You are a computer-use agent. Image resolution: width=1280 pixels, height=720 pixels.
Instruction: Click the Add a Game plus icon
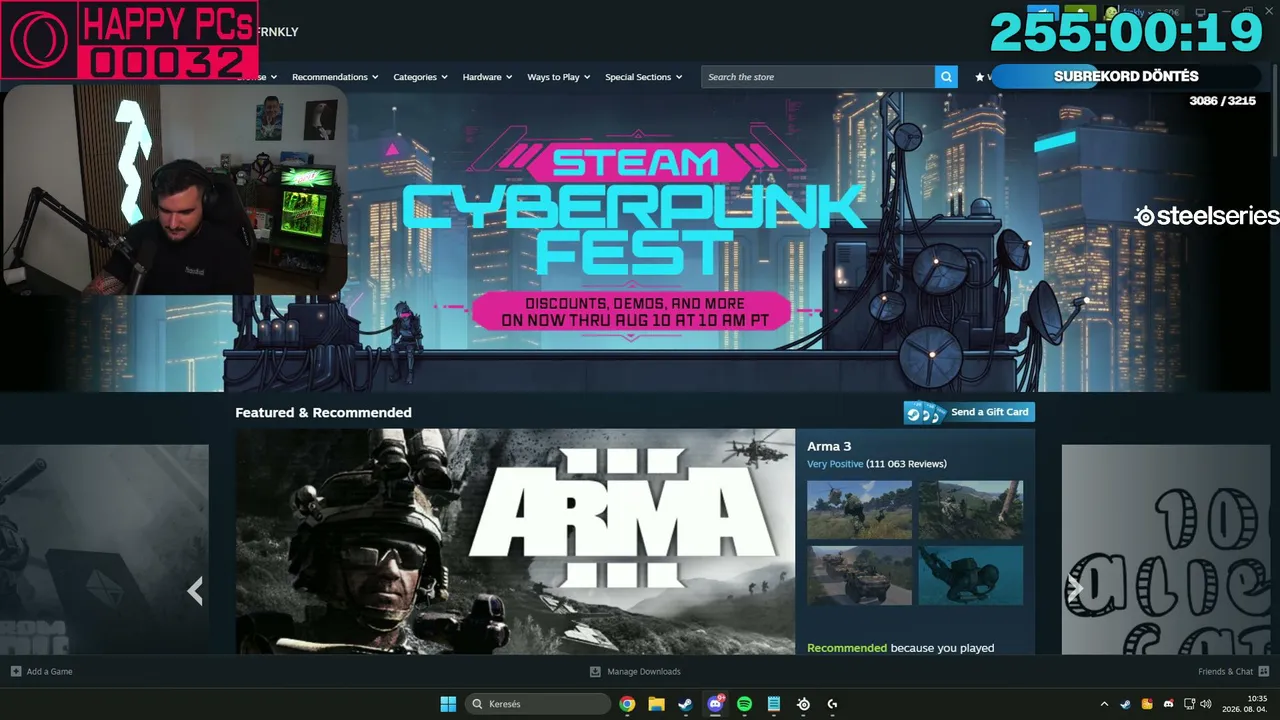tap(16, 671)
